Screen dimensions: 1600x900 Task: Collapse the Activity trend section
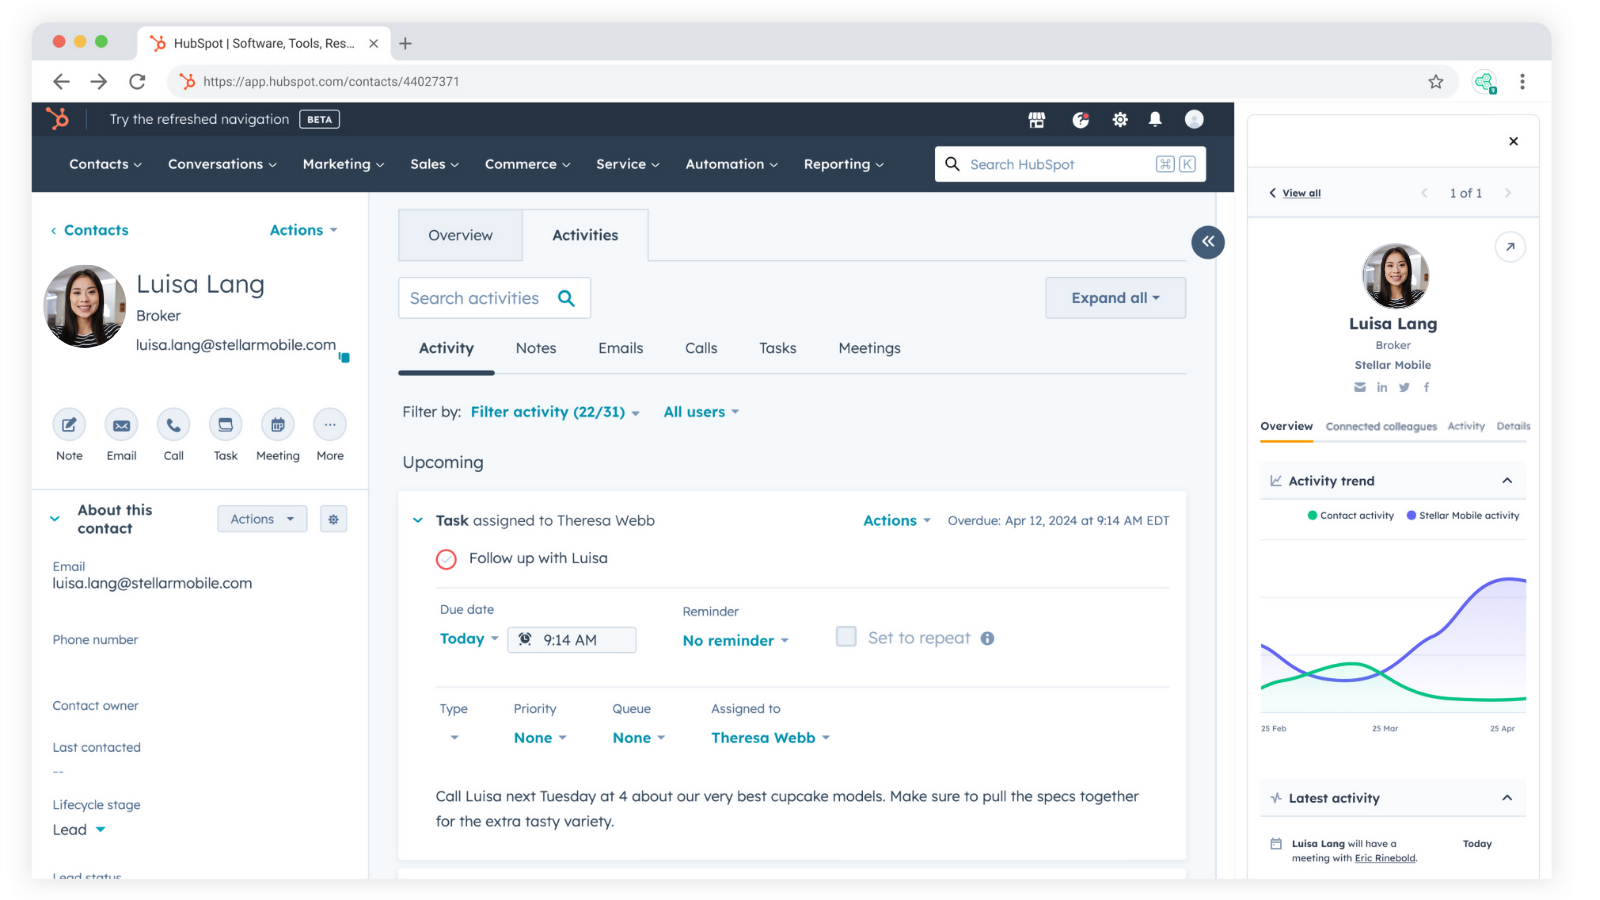click(x=1507, y=481)
